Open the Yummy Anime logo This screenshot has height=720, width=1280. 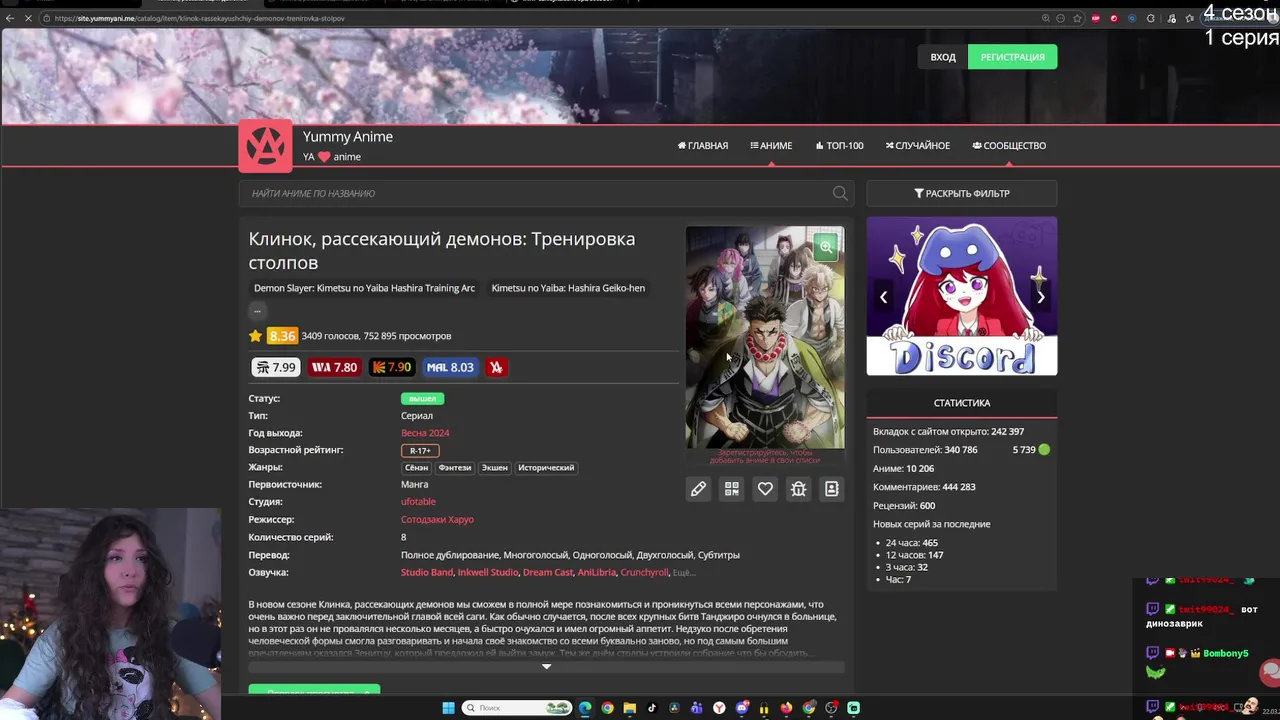click(265, 146)
